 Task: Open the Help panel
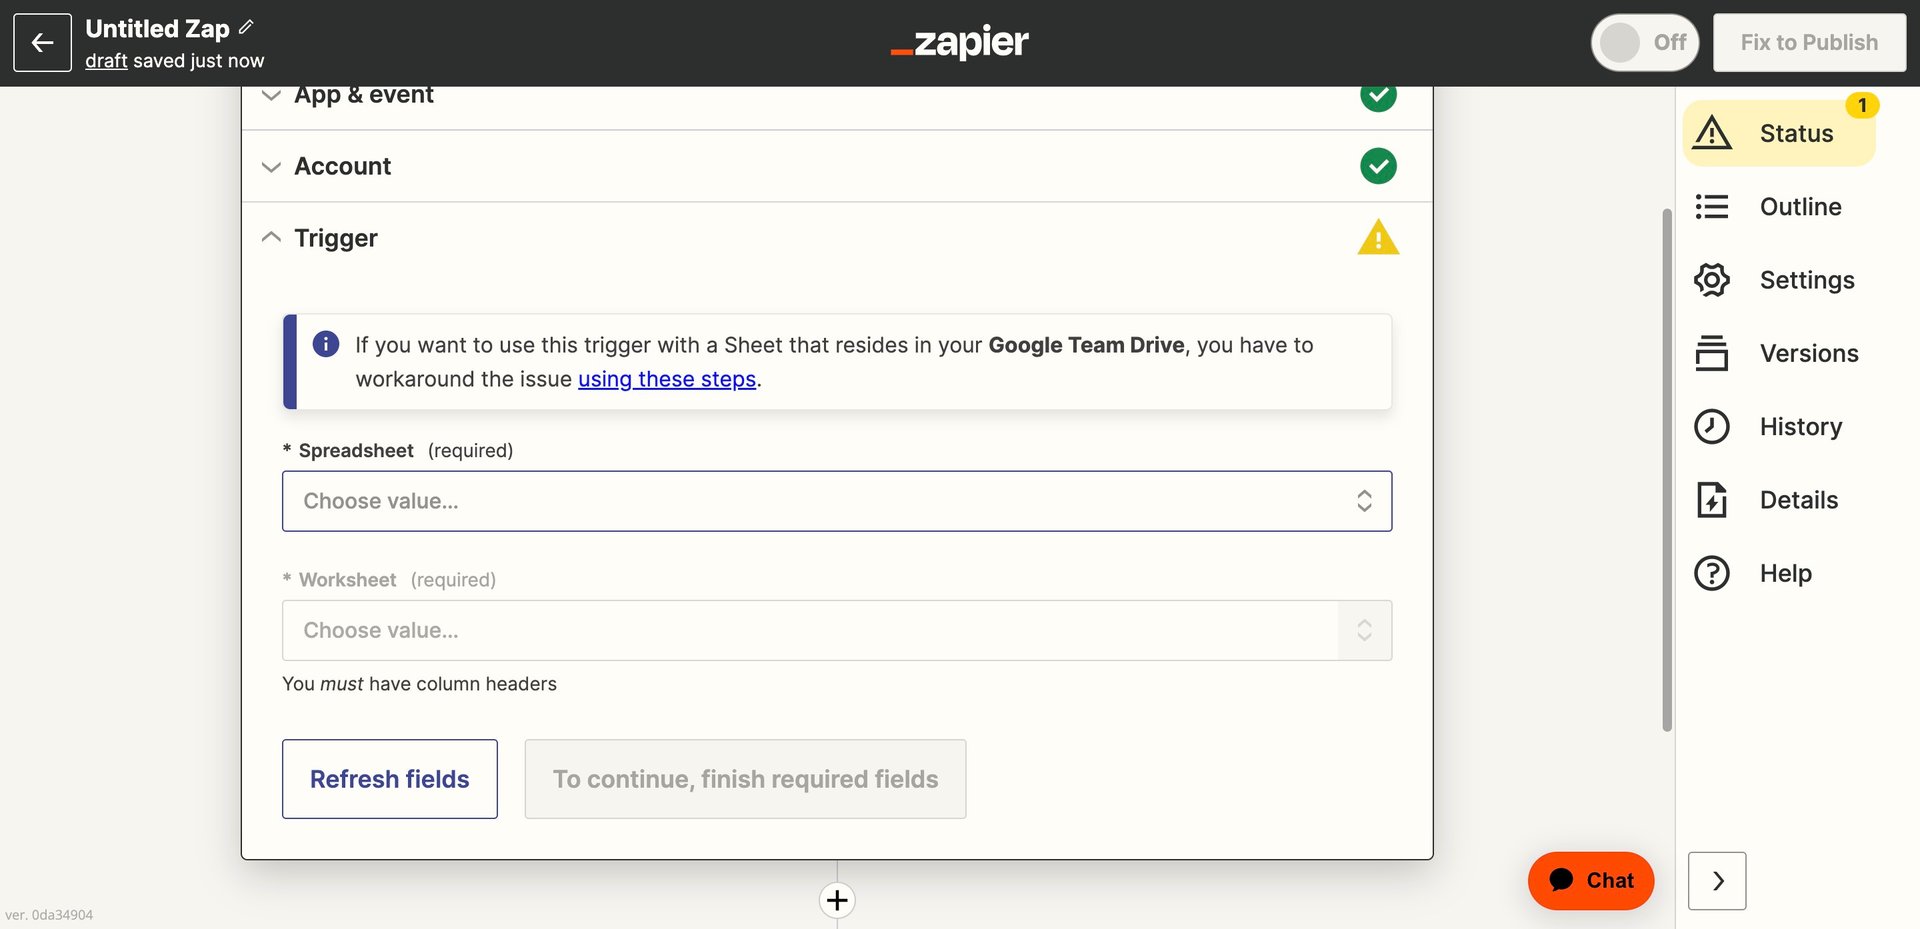[1779, 573]
